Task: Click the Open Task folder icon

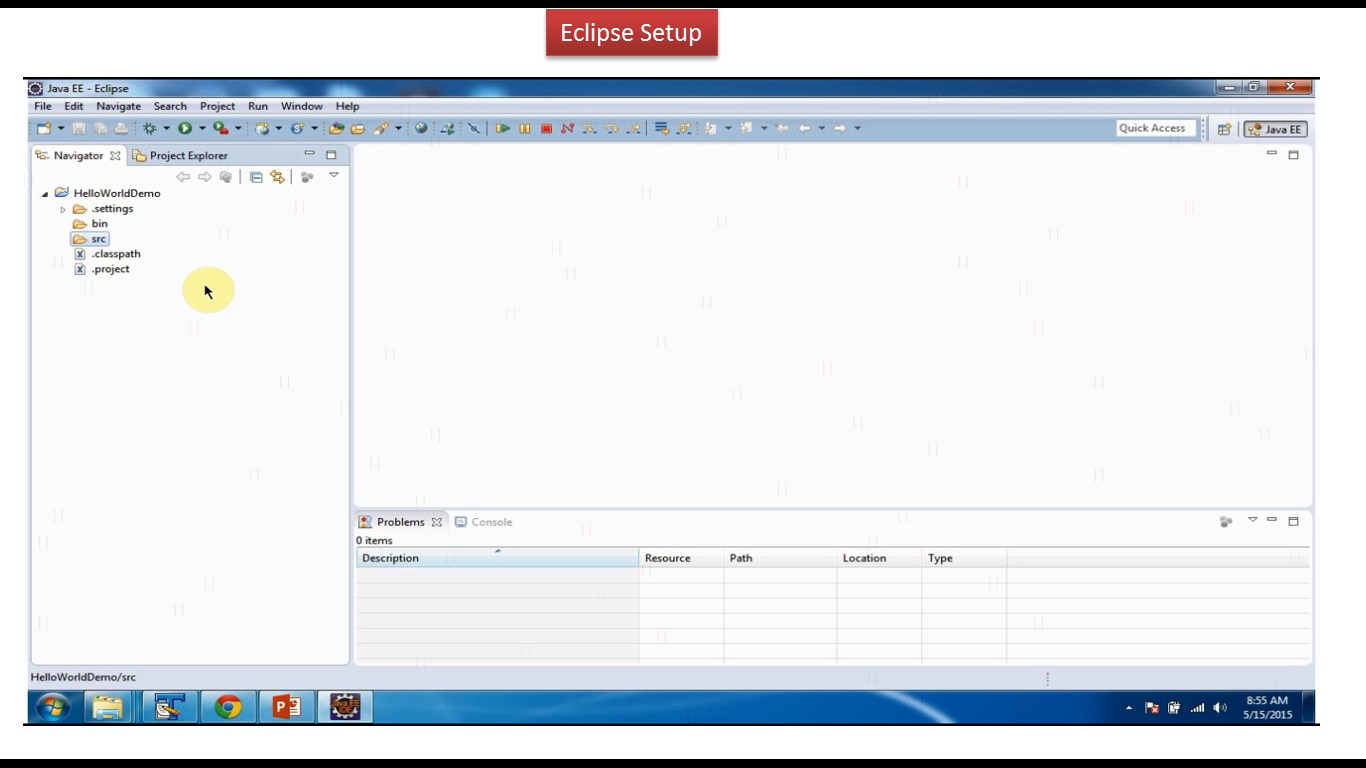Action: coord(358,128)
